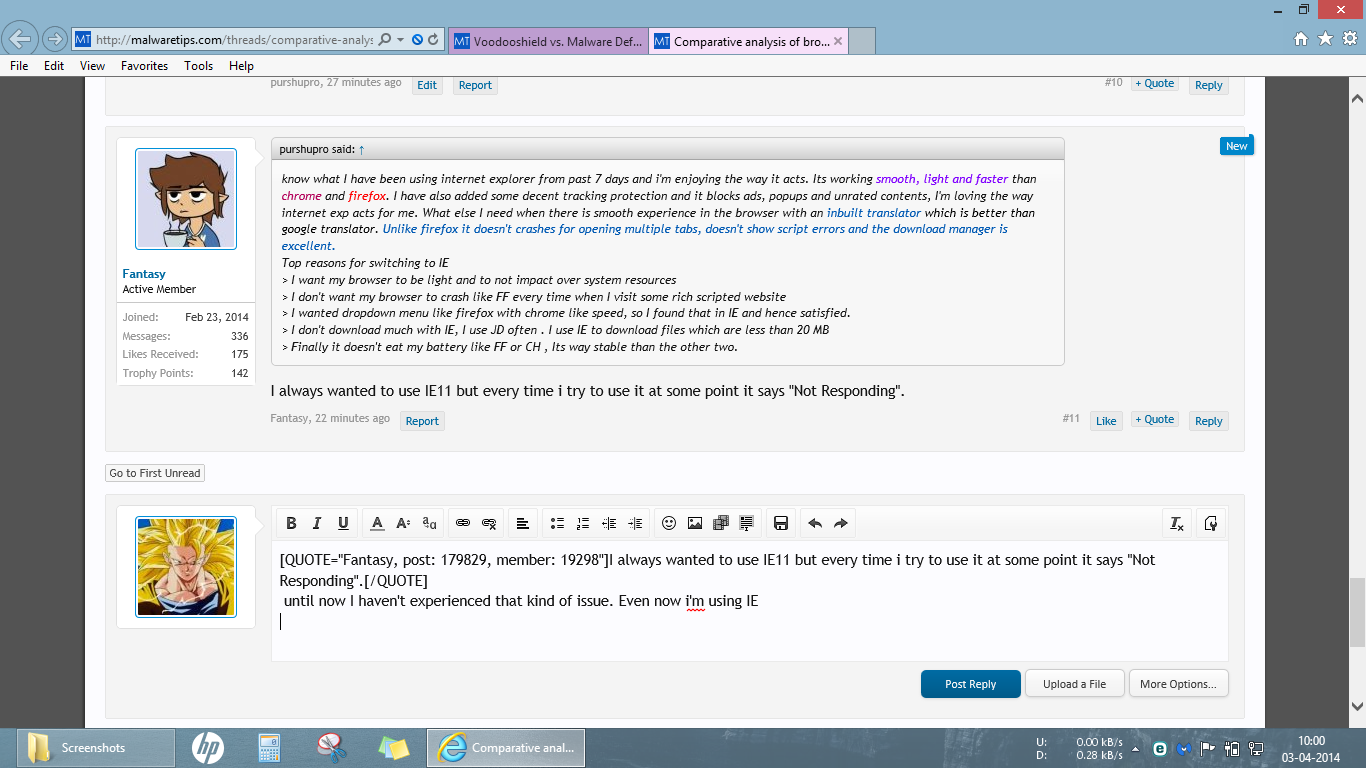1366x768 pixels.
Task: Click Report on purshupro's post
Action: (475, 85)
